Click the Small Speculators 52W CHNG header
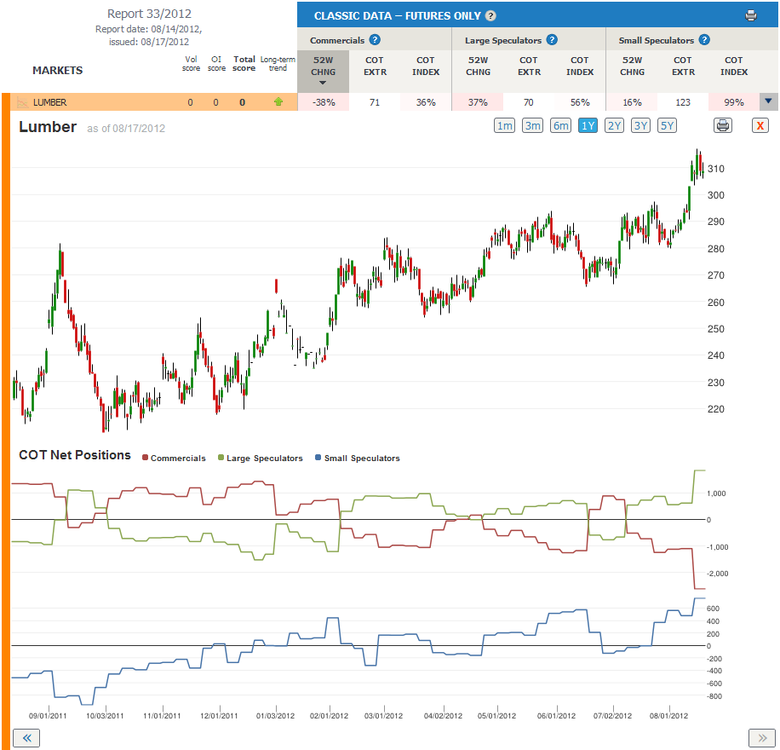The width and height of the screenshot is (780, 750). click(x=632, y=66)
